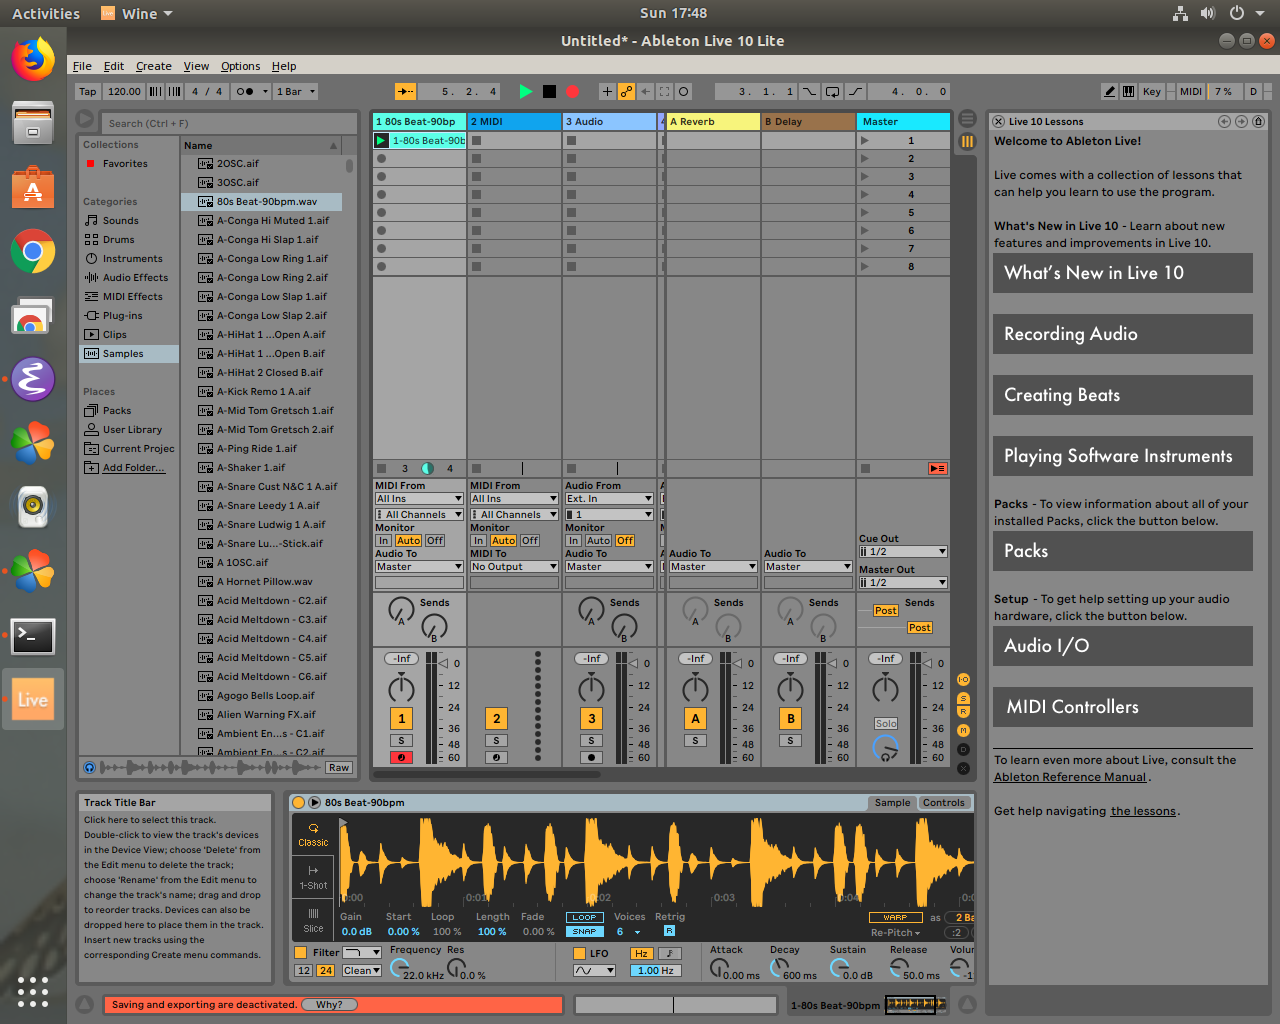Mute track 1 with Track Activator
The height and width of the screenshot is (1024, 1280).
tap(401, 718)
